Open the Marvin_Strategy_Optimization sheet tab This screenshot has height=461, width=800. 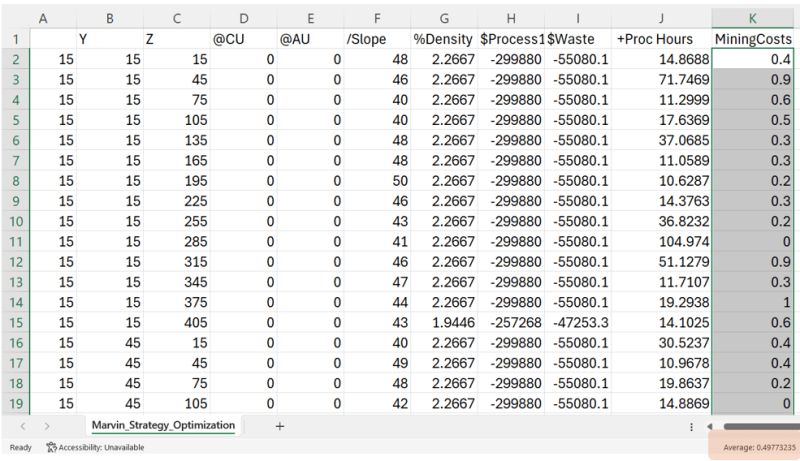click(163, 425)
